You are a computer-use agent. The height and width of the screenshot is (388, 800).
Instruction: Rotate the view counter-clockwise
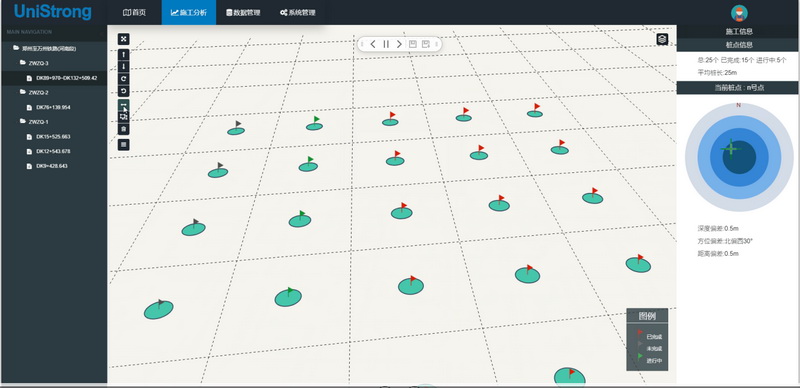[x=123, y=91]
